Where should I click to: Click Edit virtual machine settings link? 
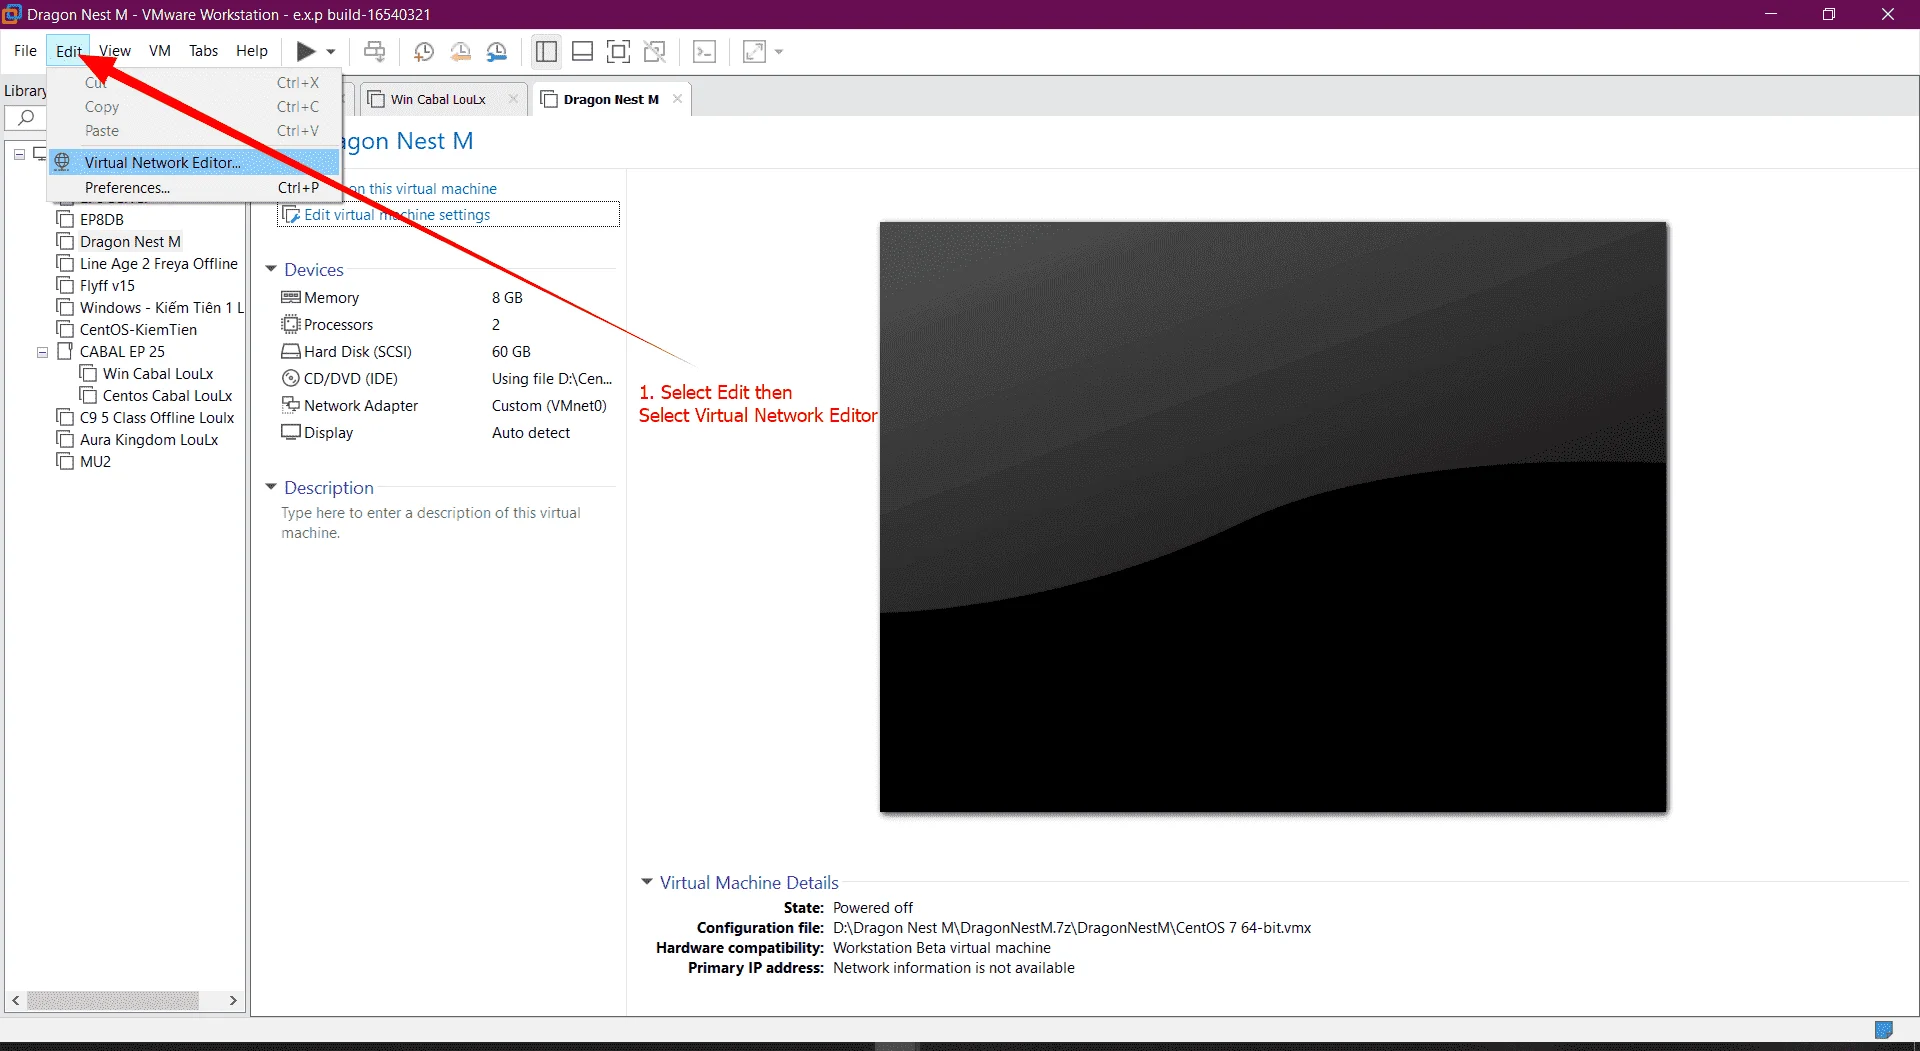click(x=396, y=214)
